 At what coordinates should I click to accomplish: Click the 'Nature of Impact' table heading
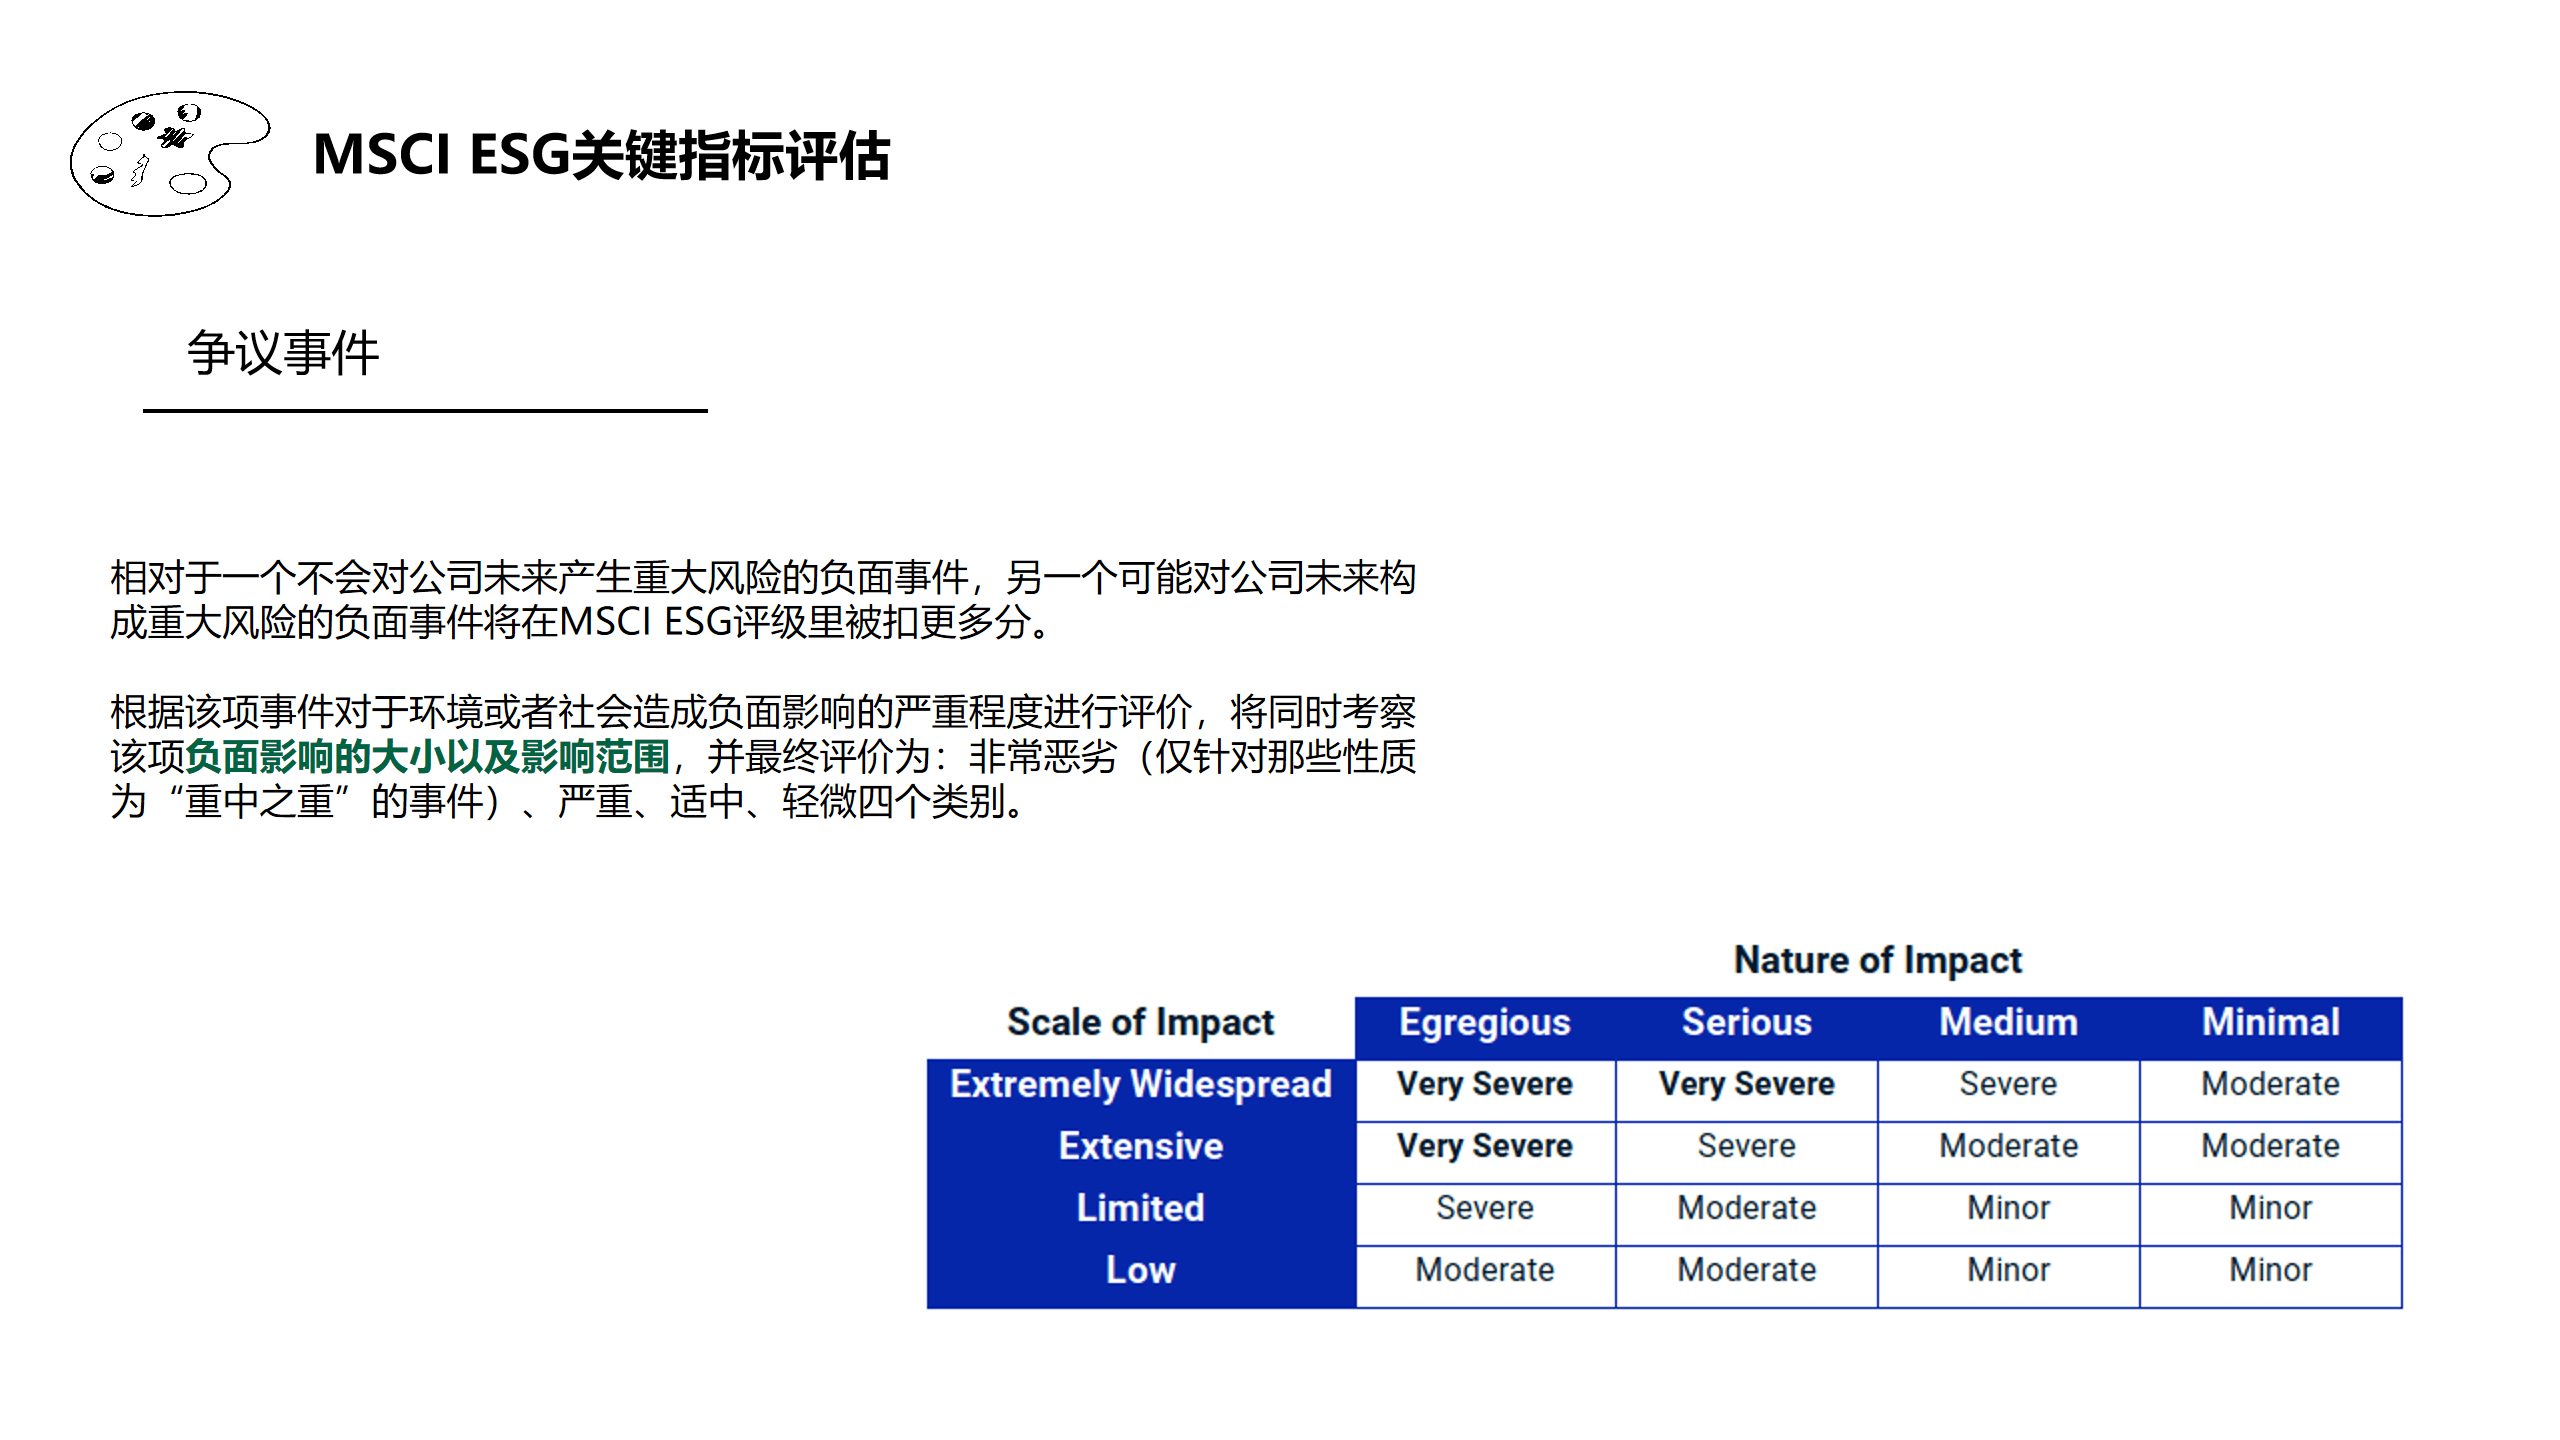[1877, 960]
